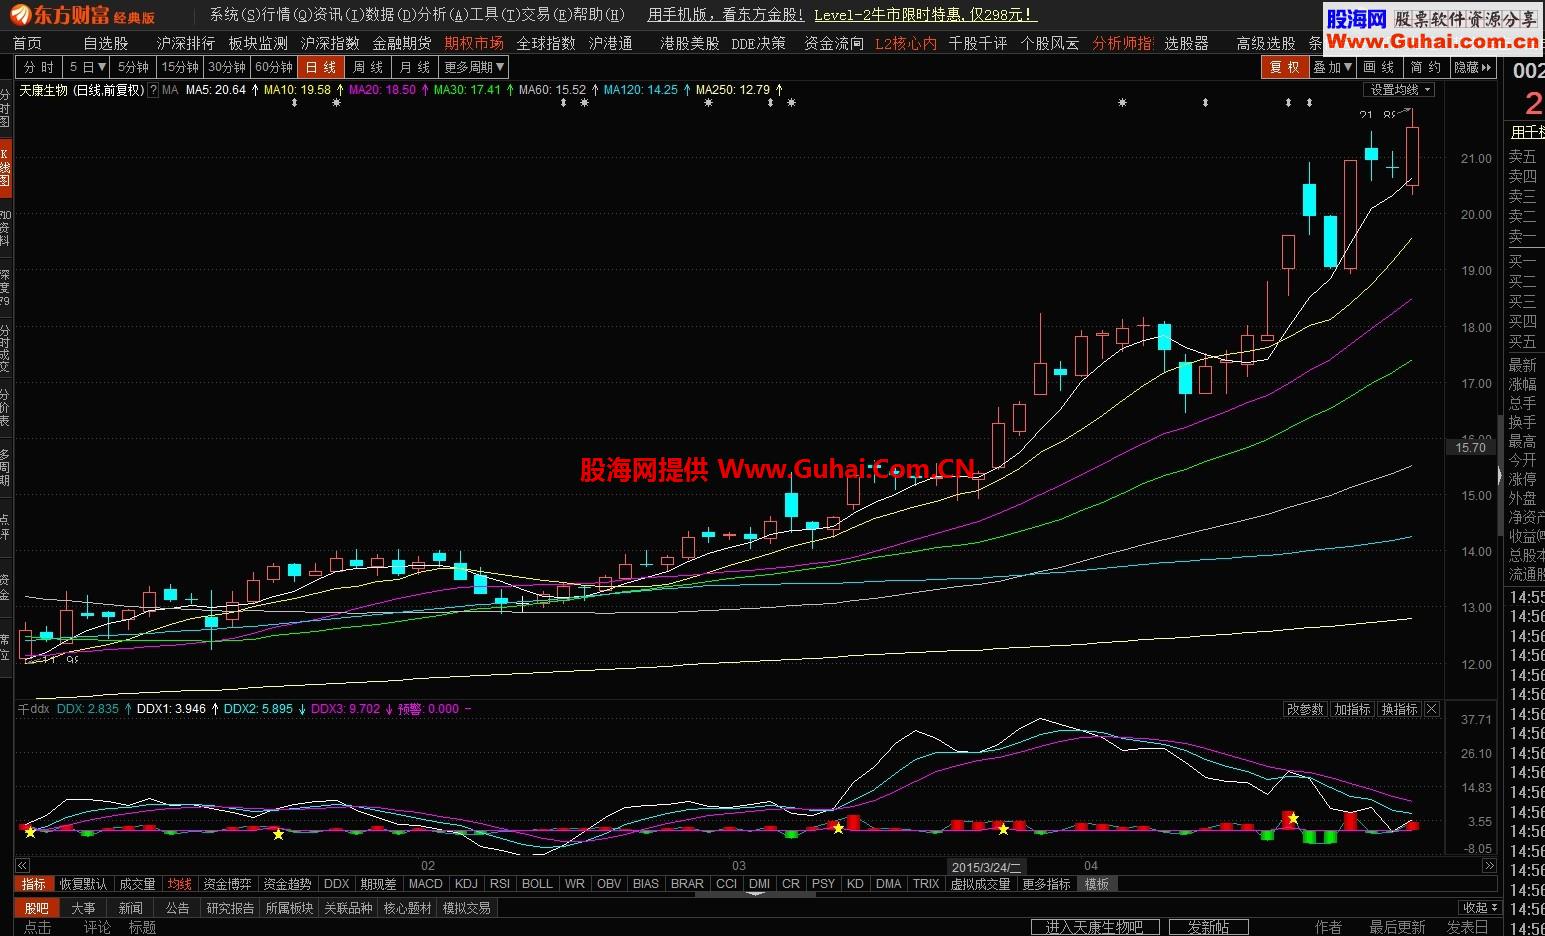Switch to the MACD indicator tab
The image size is (1545, 936).
(425, 884)
